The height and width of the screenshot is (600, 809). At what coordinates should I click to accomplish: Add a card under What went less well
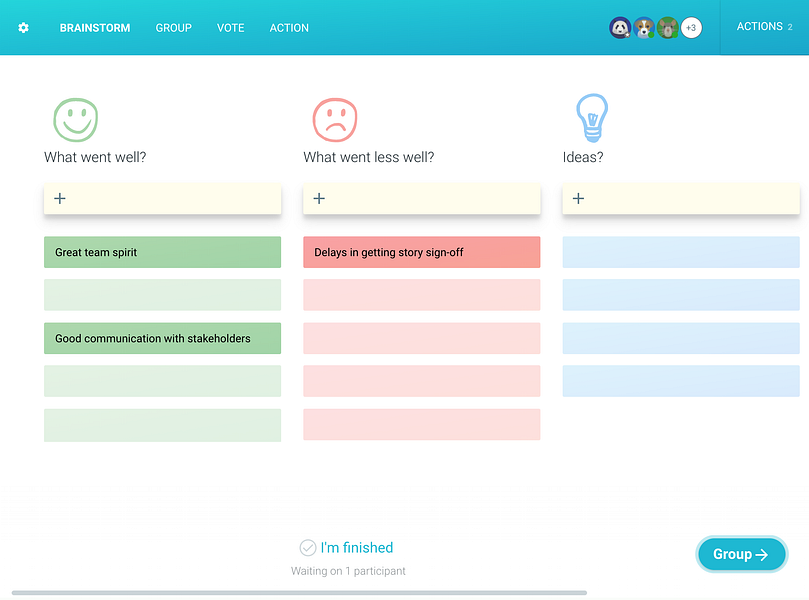[422, 199]
